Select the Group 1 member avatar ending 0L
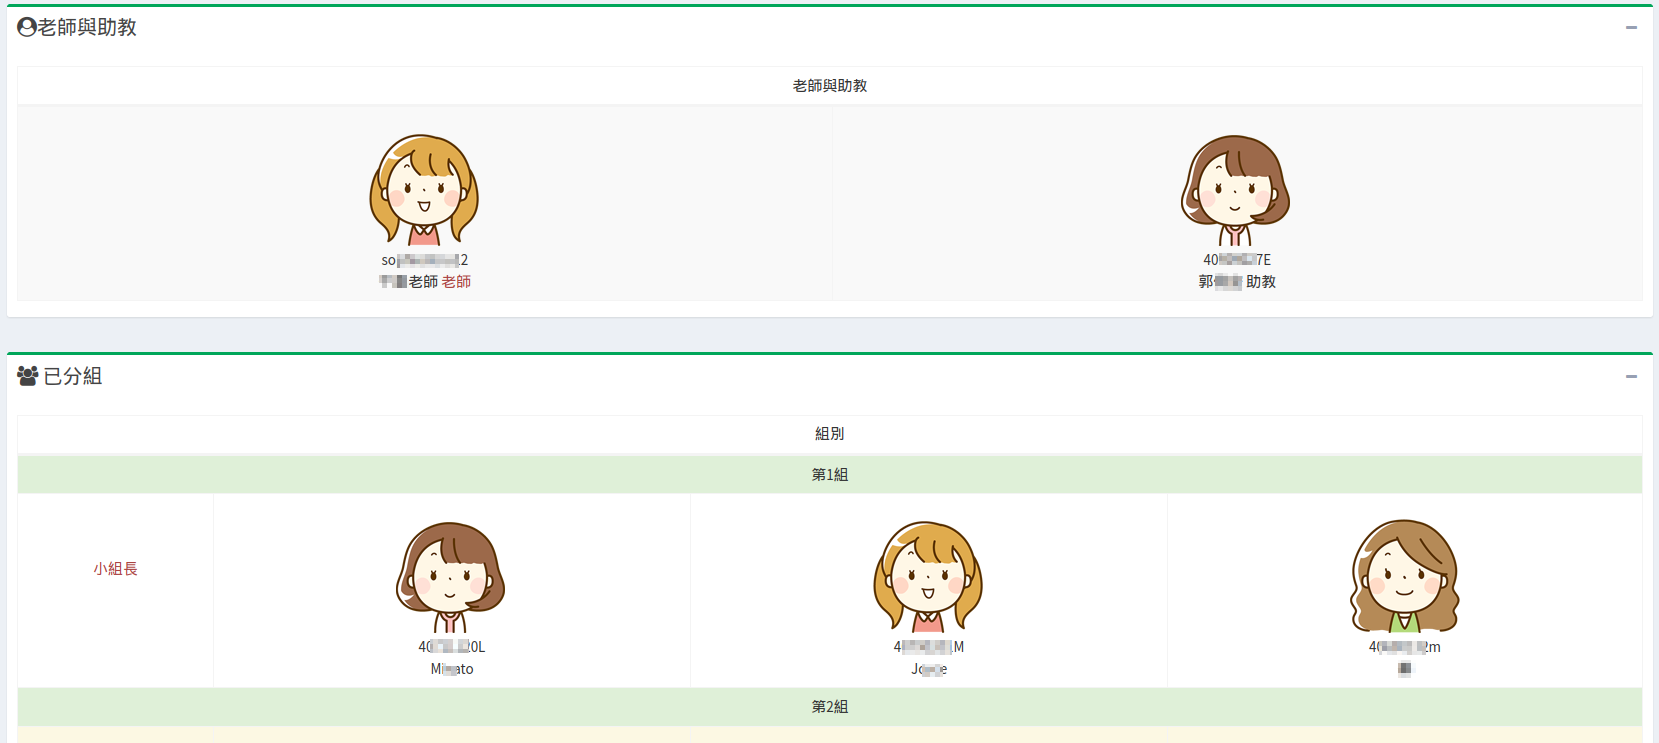Viewport: 1659px width, 743px height. pos(451,577)
